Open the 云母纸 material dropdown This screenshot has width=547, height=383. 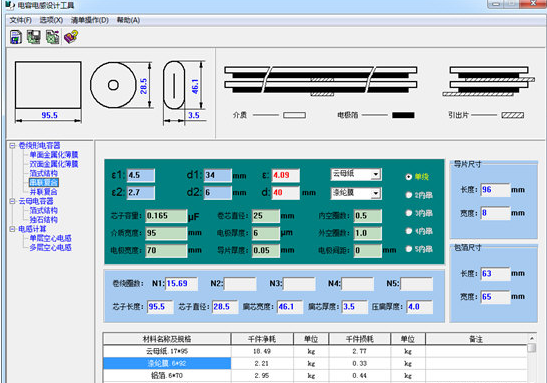[375, 174]
